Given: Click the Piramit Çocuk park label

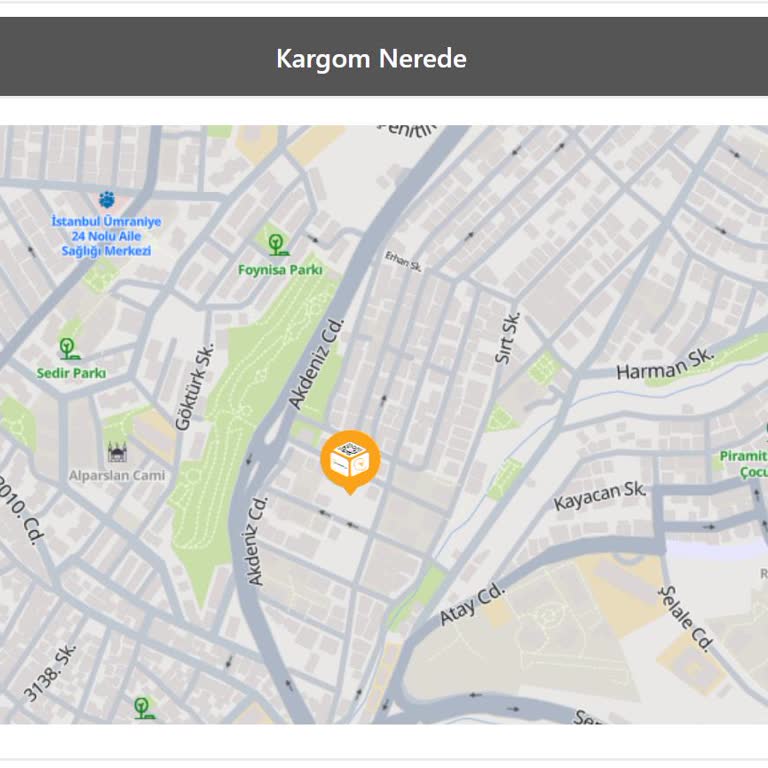Looking at the screenshot, I should tap(744, 464).
